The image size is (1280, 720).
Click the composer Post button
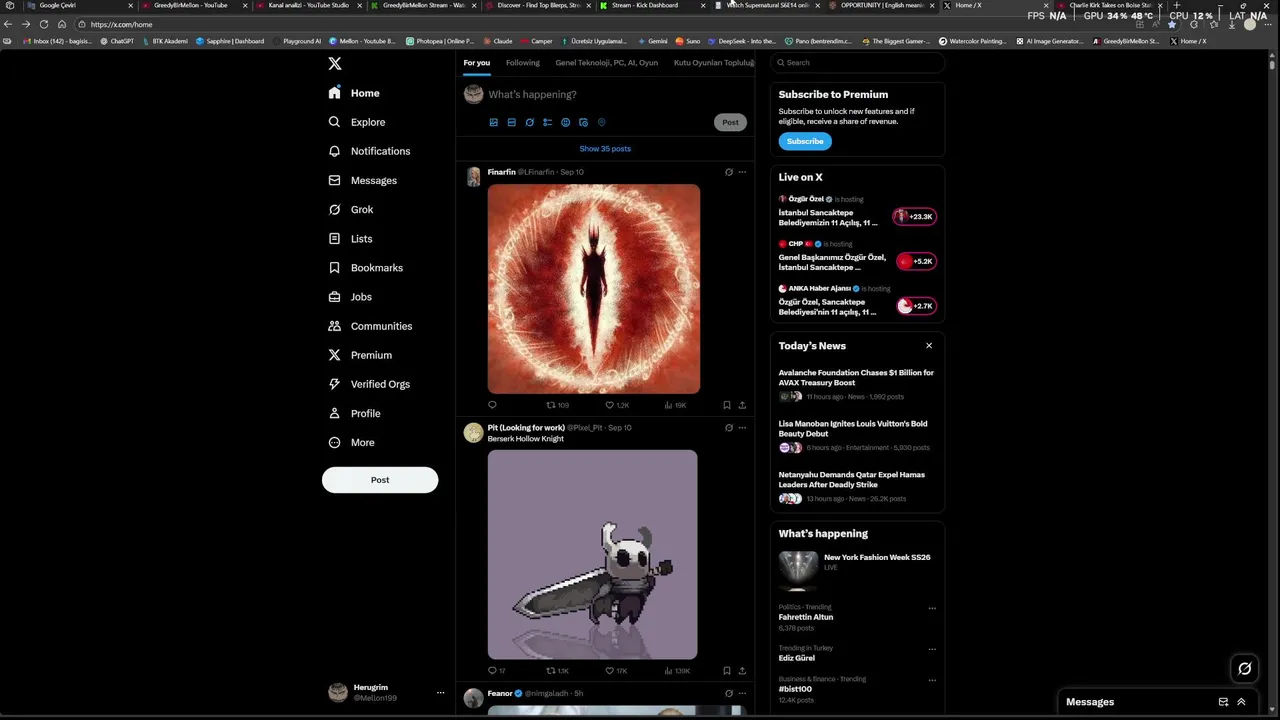730,122
